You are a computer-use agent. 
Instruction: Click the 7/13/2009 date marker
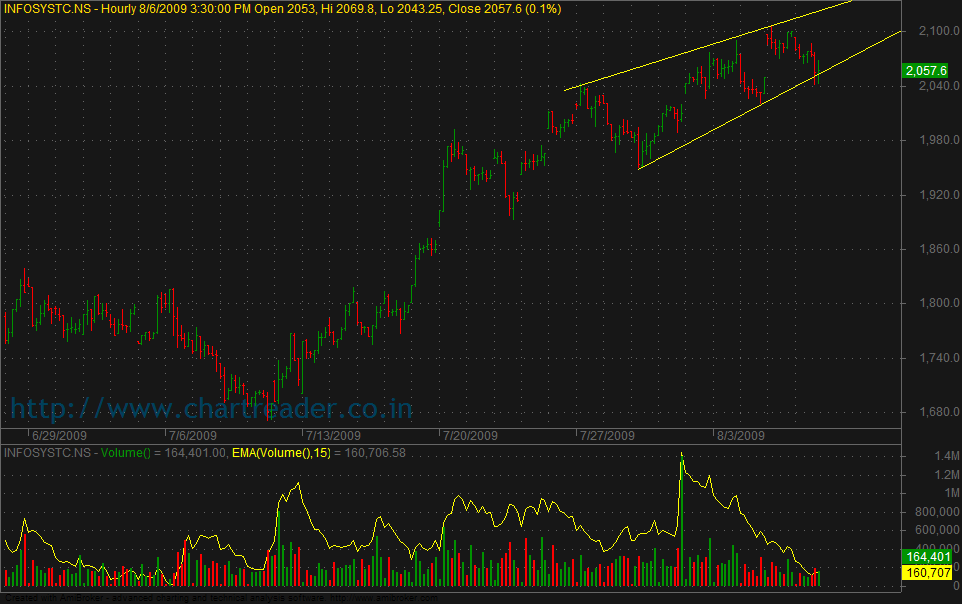pos(332,436)
